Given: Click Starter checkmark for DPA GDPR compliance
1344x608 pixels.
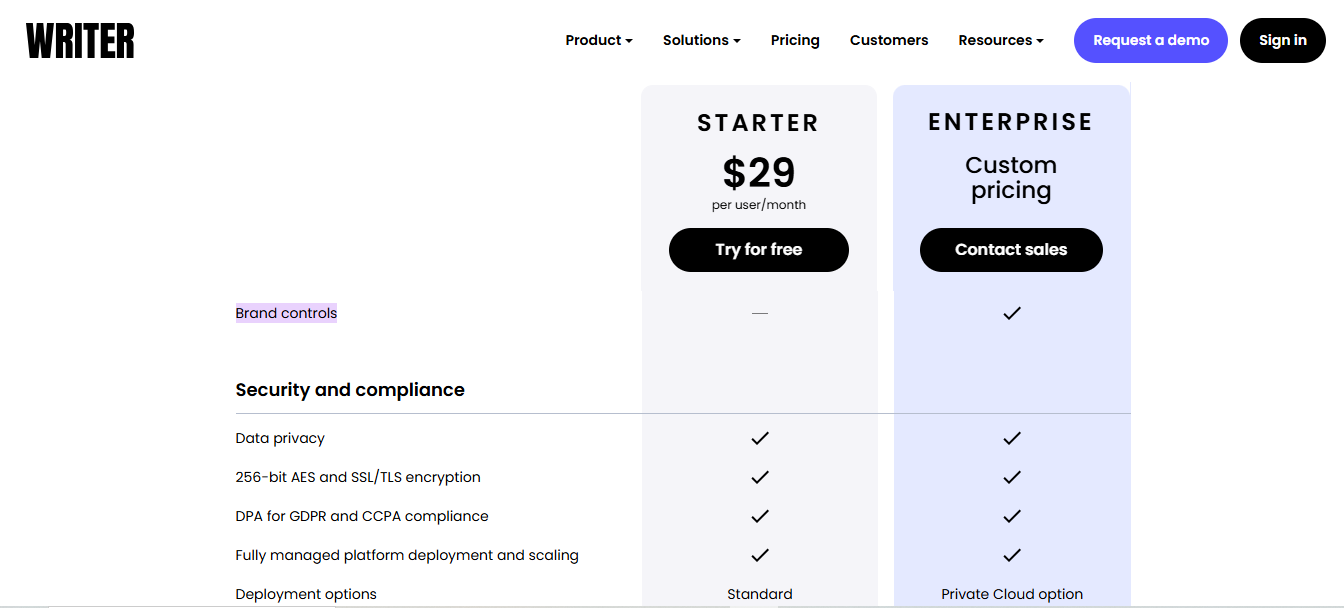Looking at the screenshot, I should 760,516.
